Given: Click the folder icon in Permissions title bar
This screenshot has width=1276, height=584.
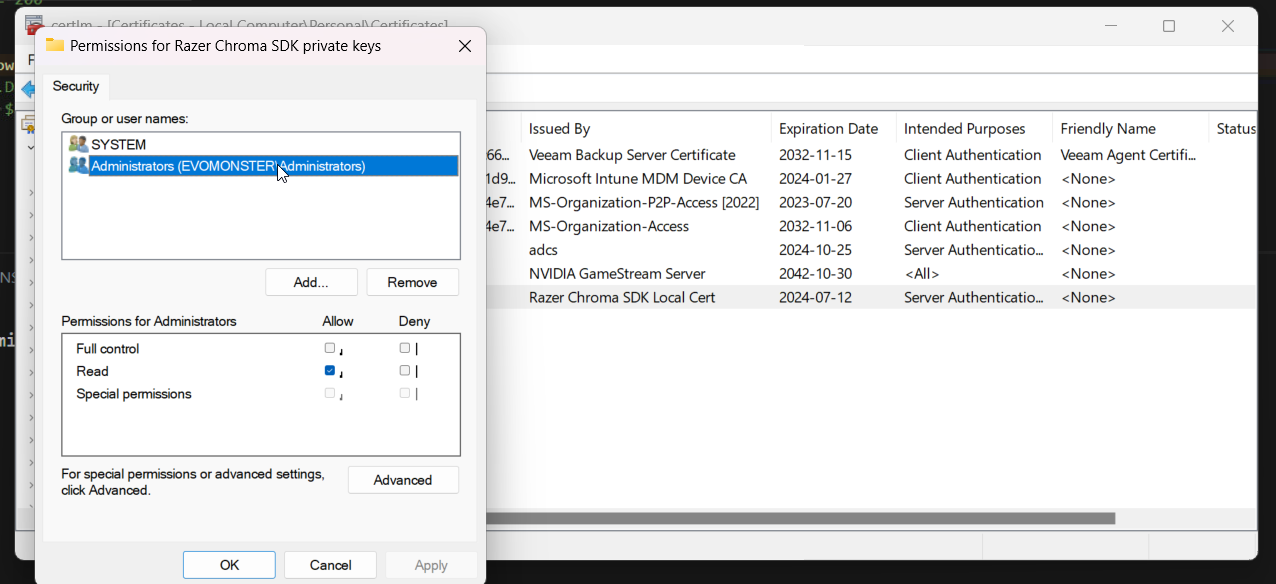Looking at the screenshot, I should pyautogui.click(x=55, y=46).
